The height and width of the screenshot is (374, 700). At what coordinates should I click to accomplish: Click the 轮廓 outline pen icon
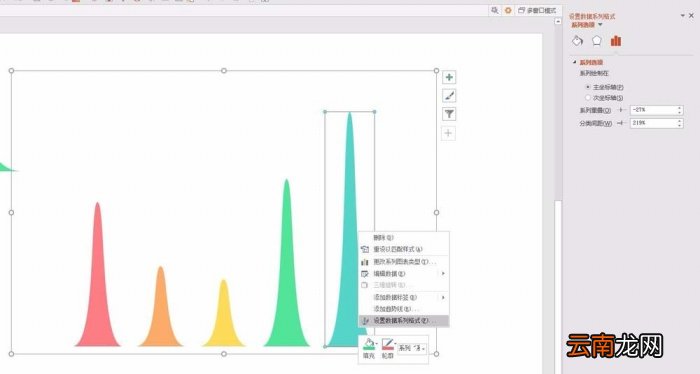click(387, 344)
